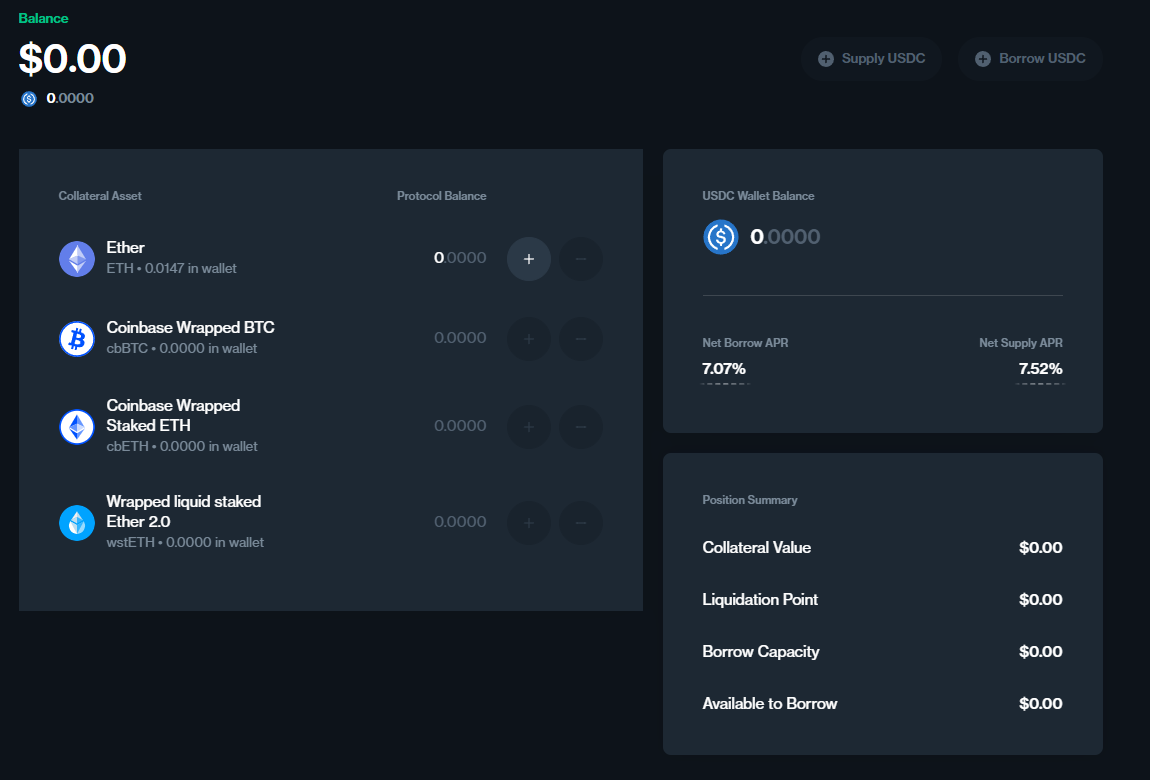Withdraw cbBTC using the minus button
The height and width of the screenshot is (780, 1150).
[x=581, y=339]
